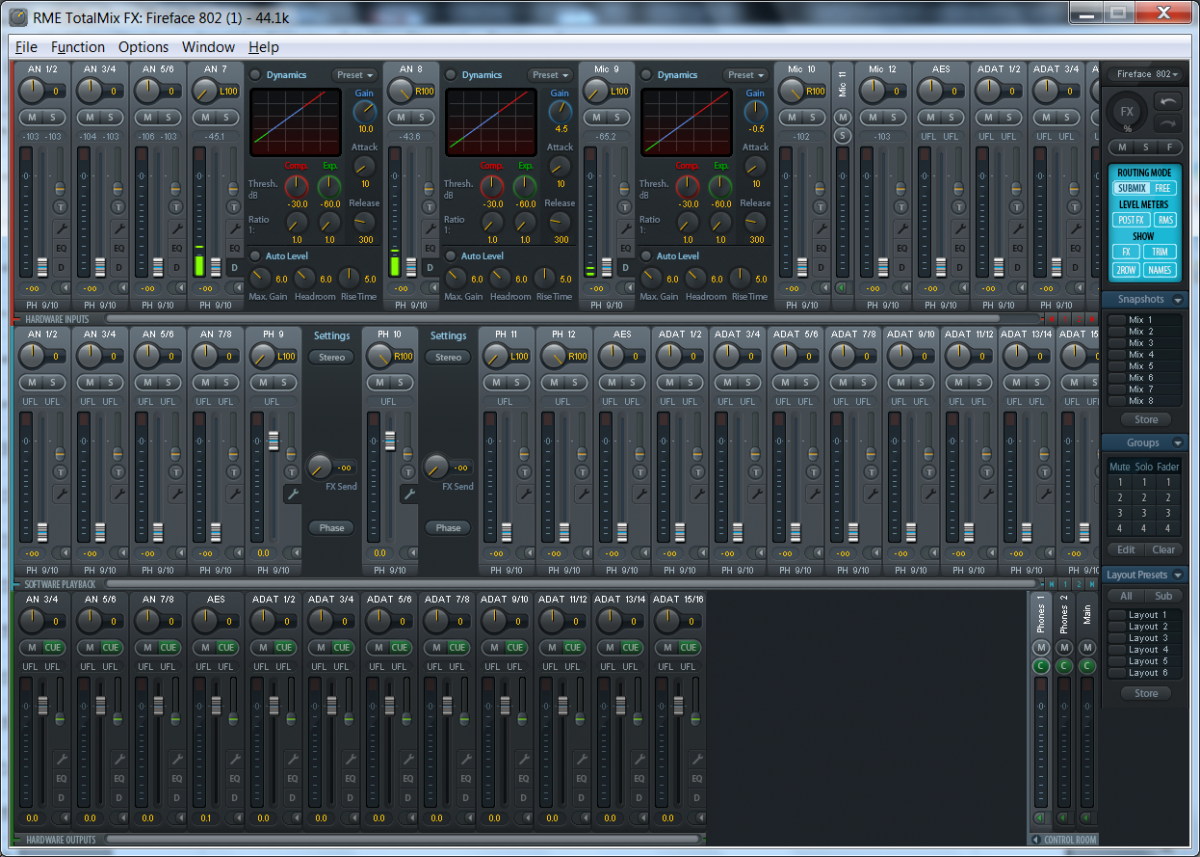1200x857 pixels.
Task: Toggle Dynamics on for input AN 7
Action: (255, 75)
